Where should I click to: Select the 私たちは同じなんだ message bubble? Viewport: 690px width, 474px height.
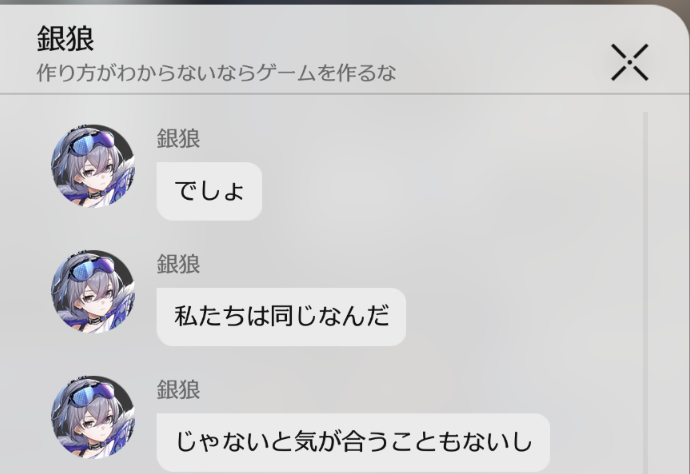[281, 316]
